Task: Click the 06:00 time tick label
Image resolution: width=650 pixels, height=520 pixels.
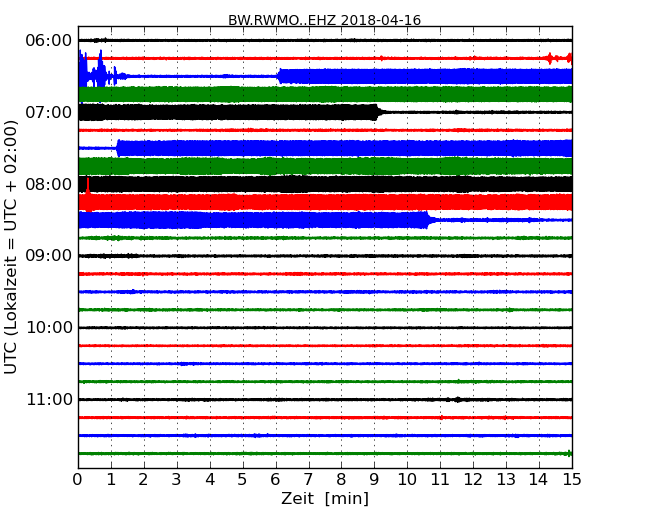Action: click(49, 40)
